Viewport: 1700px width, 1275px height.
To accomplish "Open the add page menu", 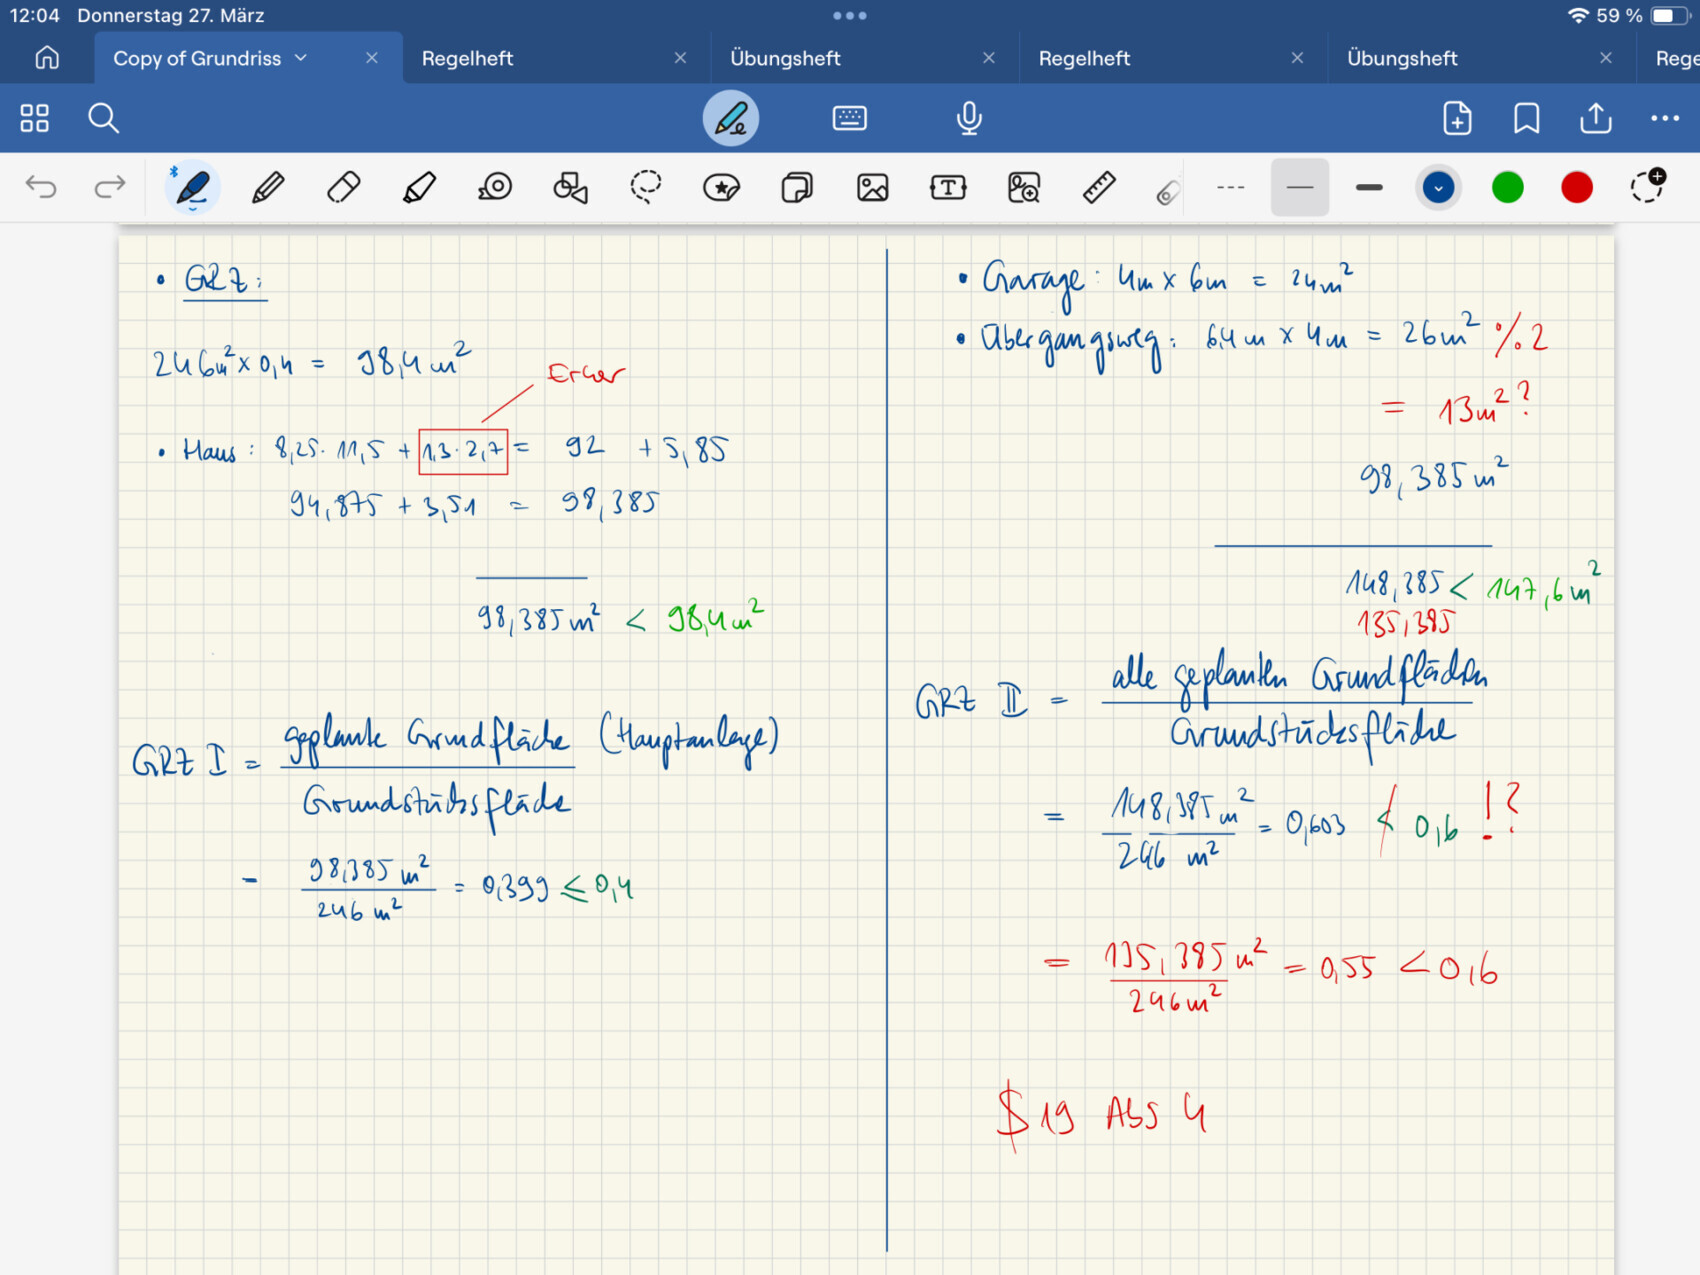I will pyautogui.click(x=1457, y=118).
